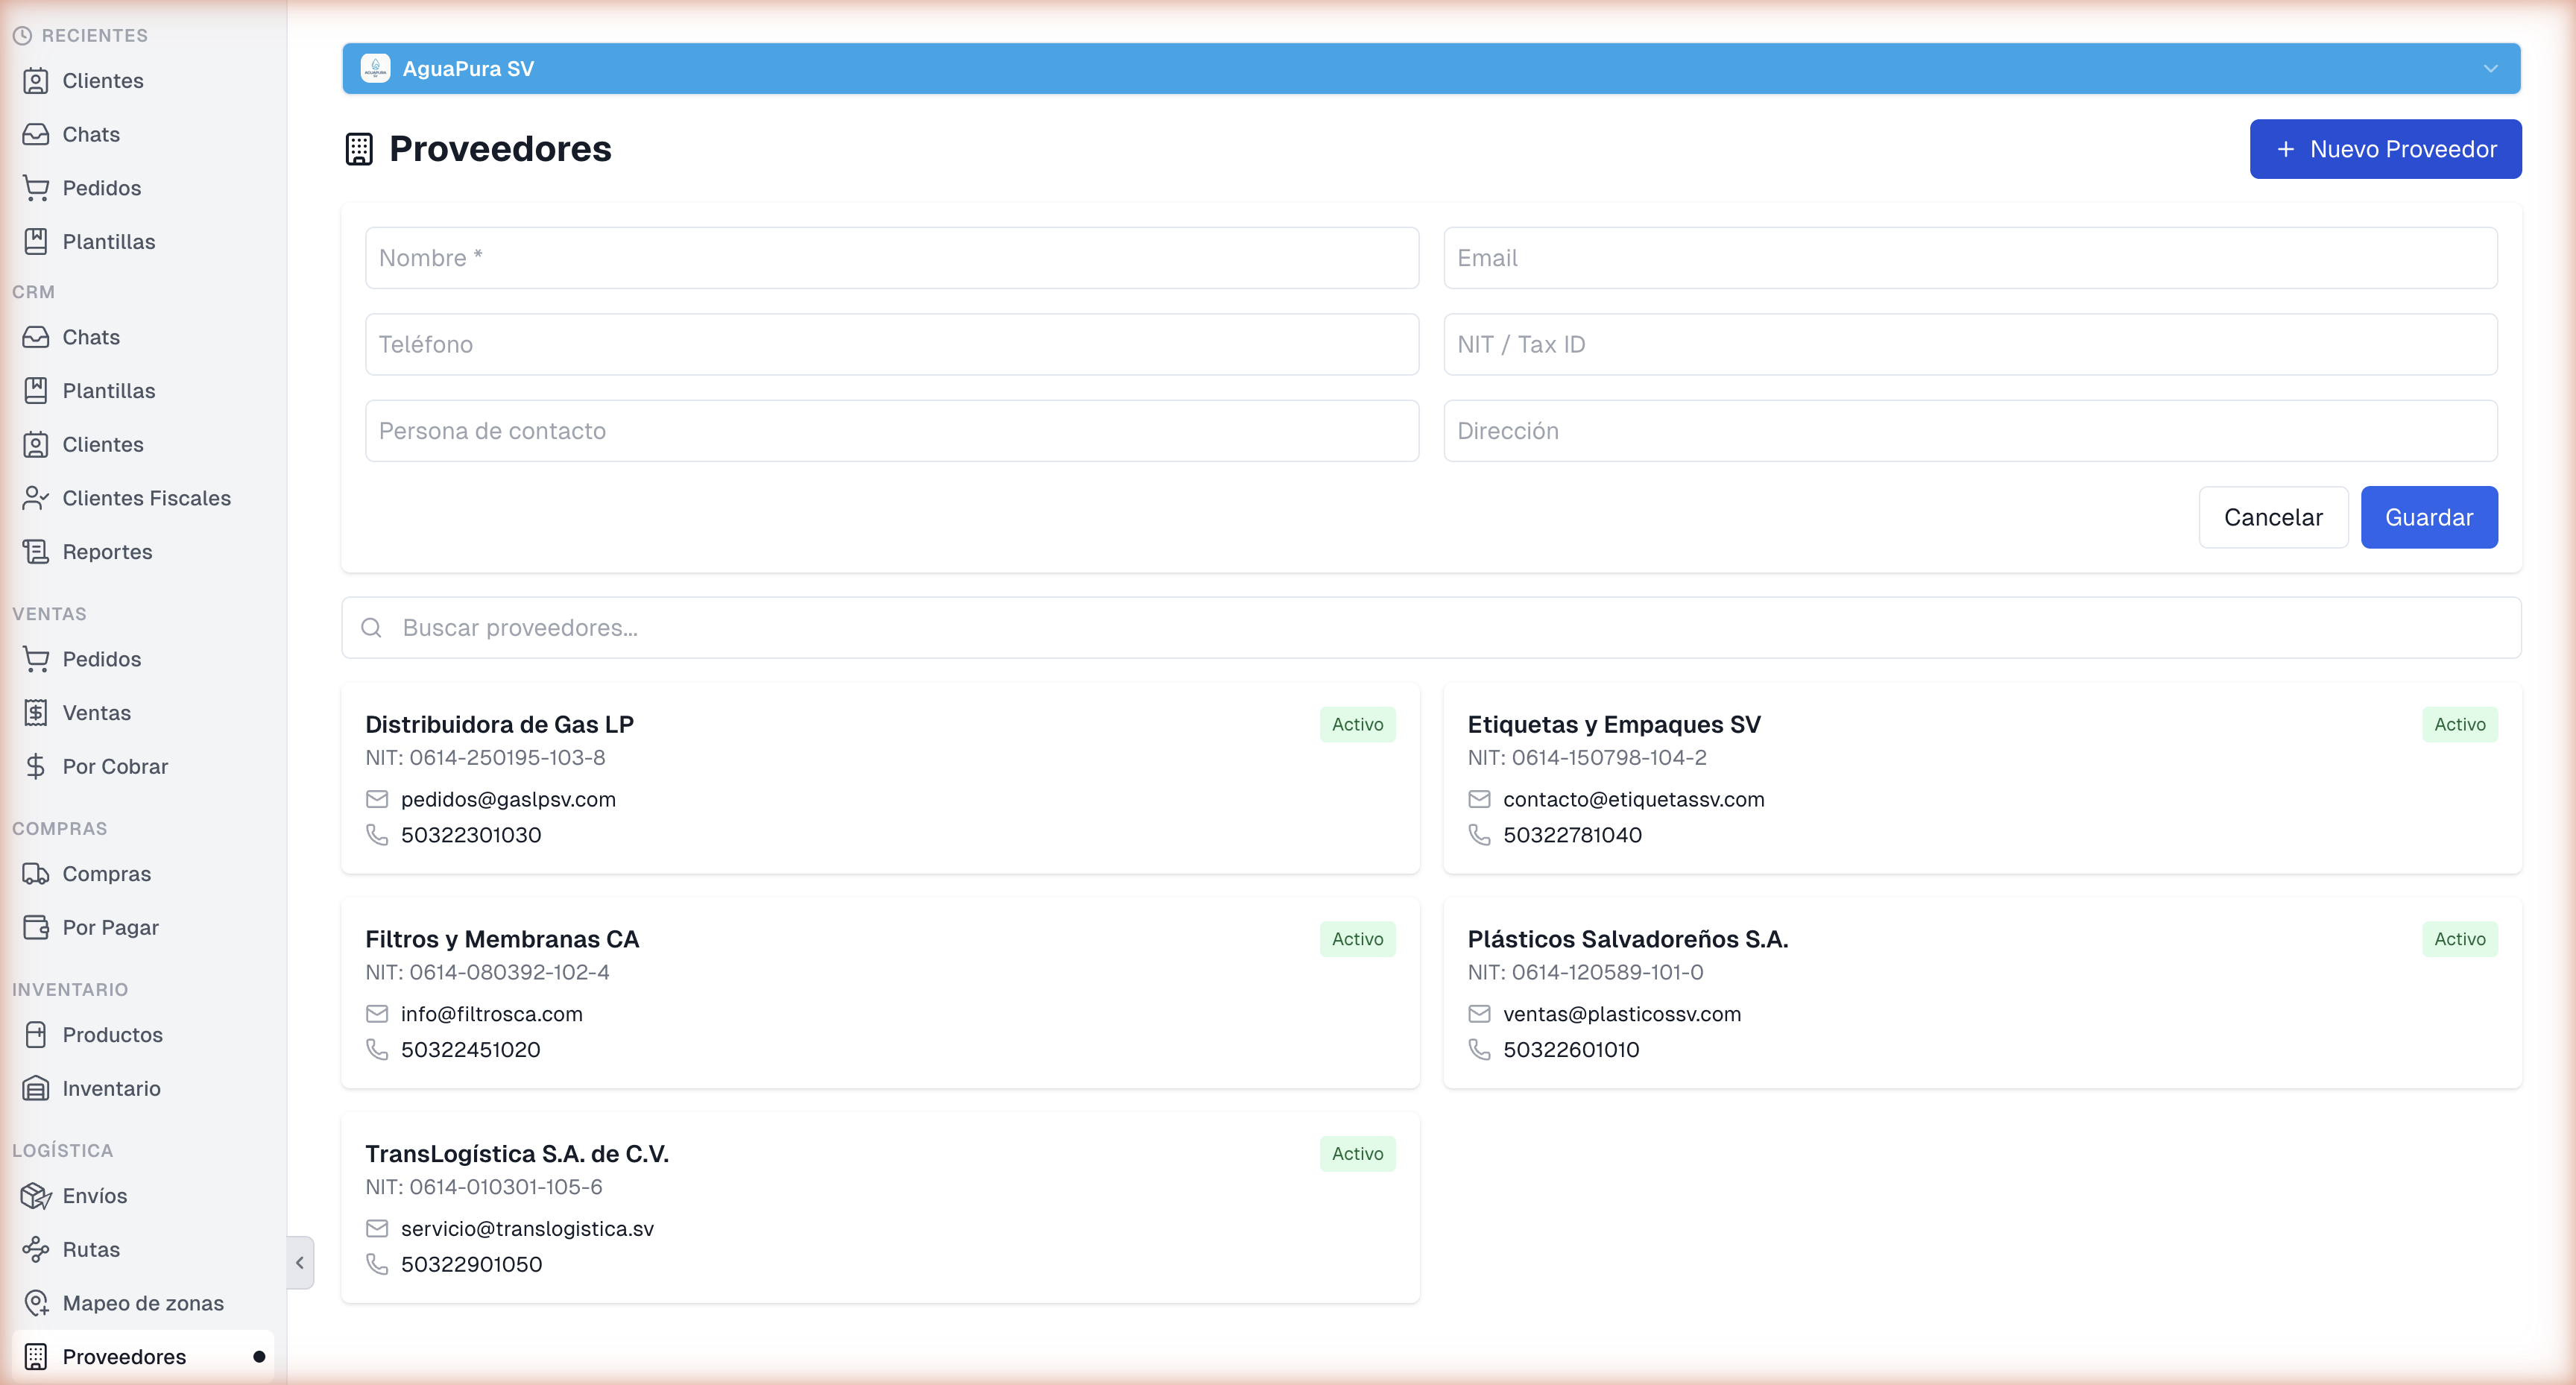Collapse the sidebar with the chevron handle
The image size is (2576, 1385).
pos(300,1262)
